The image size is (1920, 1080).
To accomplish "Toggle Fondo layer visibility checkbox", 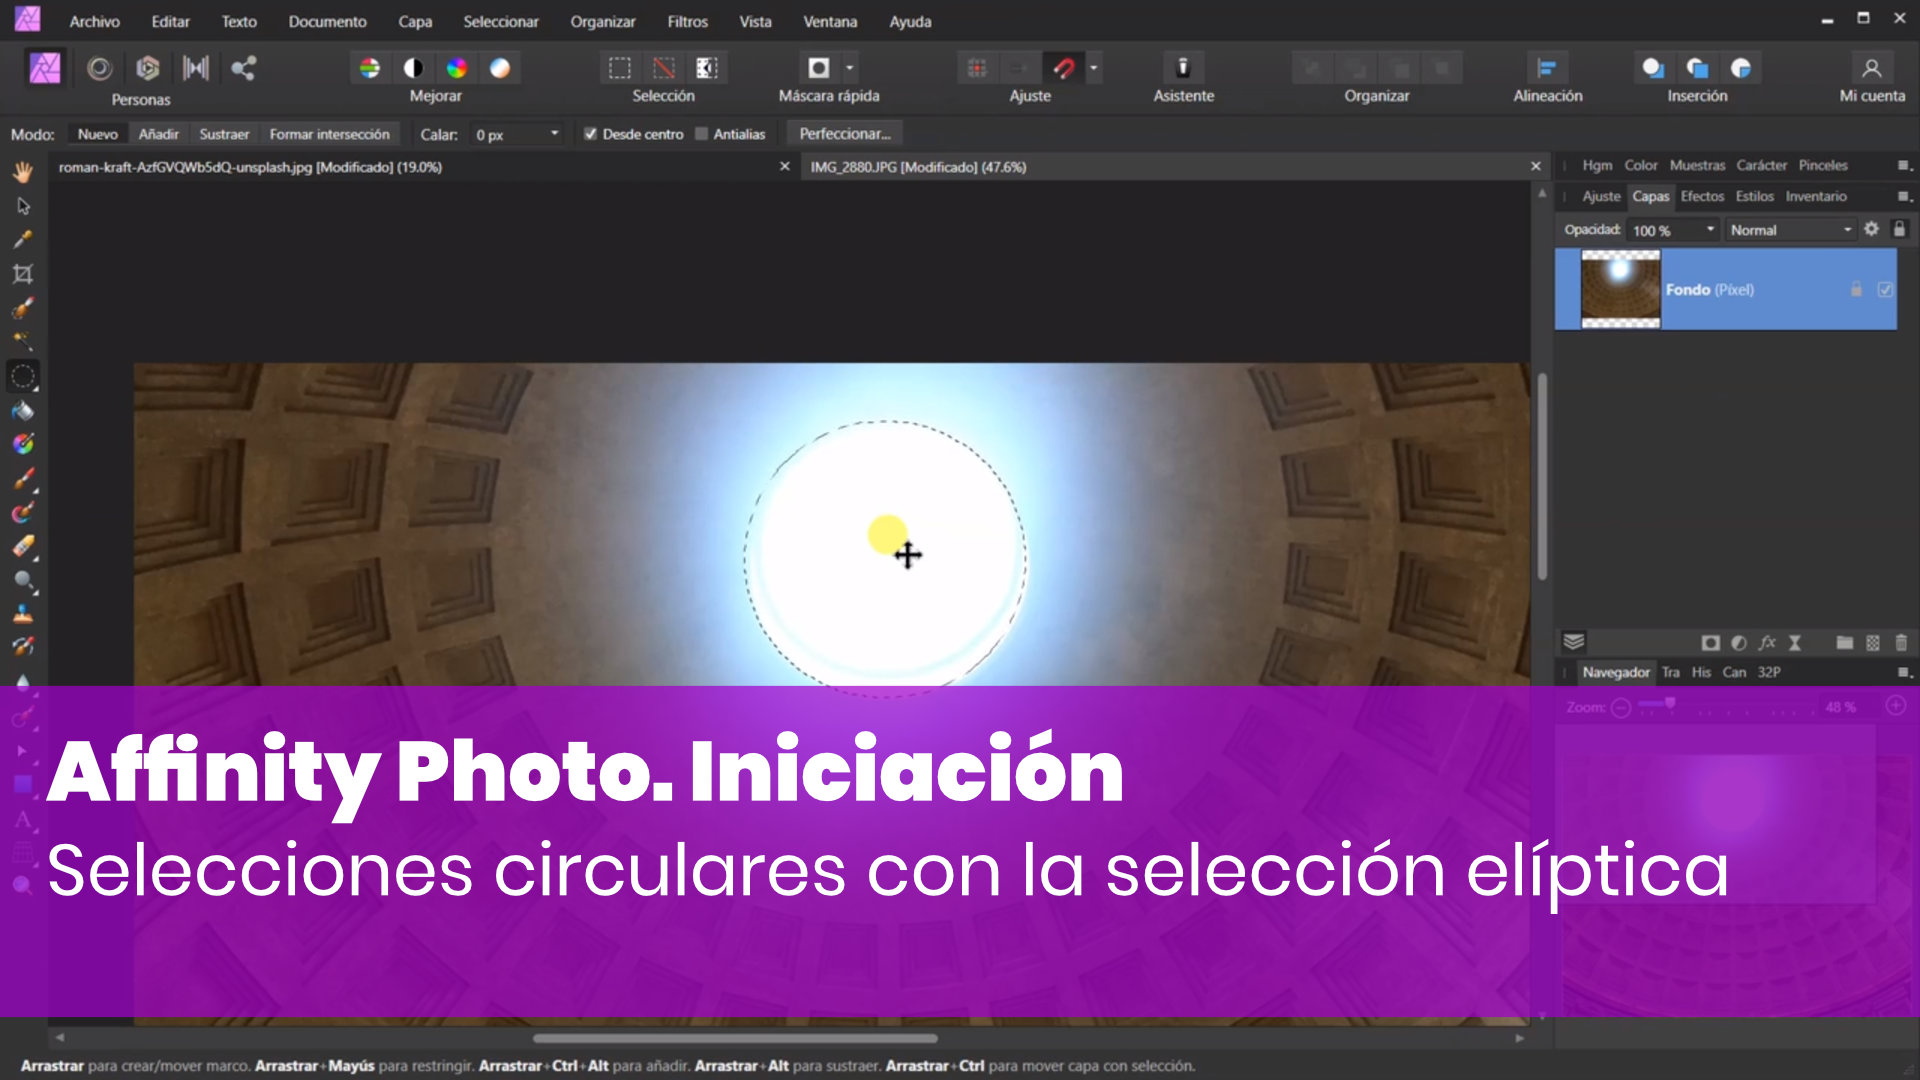I will 1885,290.
